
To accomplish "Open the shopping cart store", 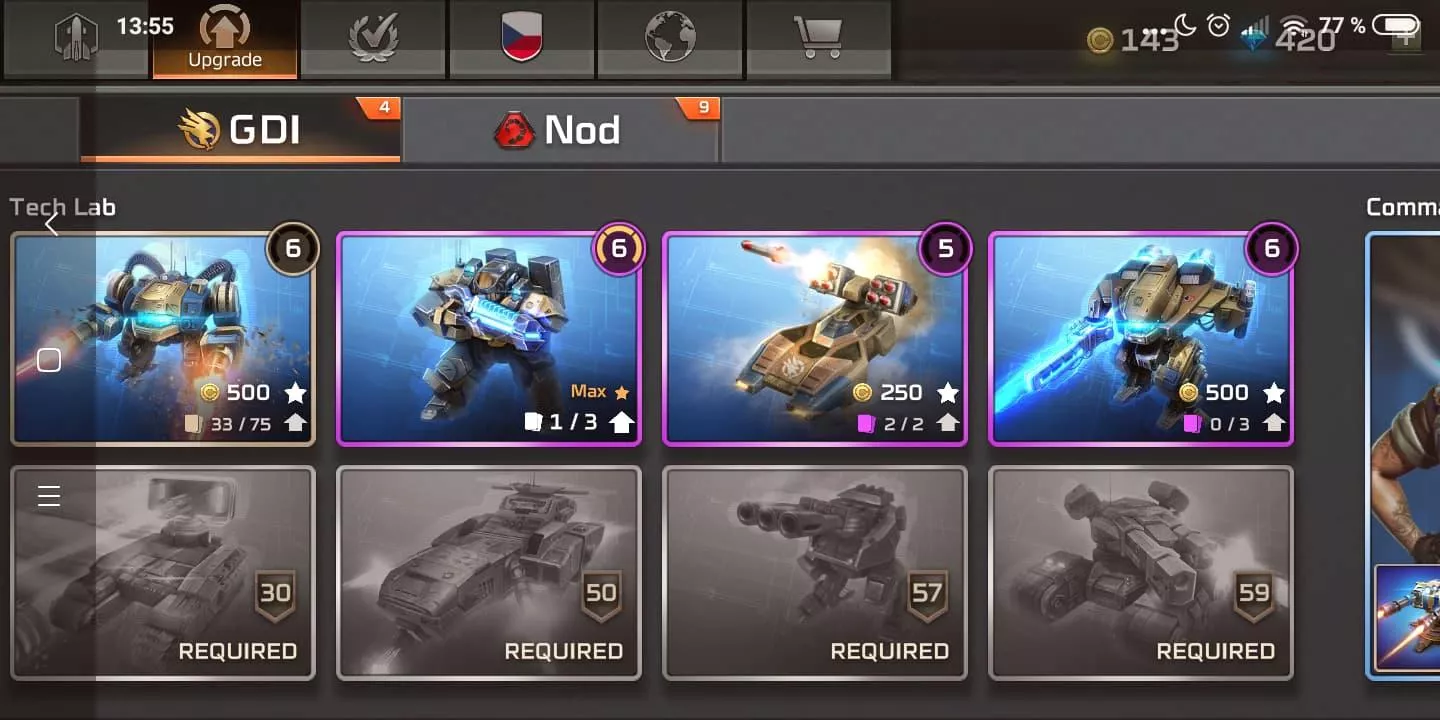I will [x=817, y=39].
